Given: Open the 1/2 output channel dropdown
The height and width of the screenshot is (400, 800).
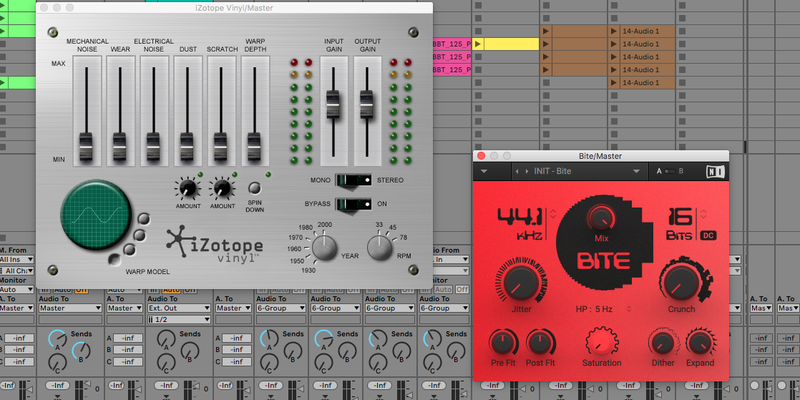Looking at the screenshot, I should [x=179, y=319].
